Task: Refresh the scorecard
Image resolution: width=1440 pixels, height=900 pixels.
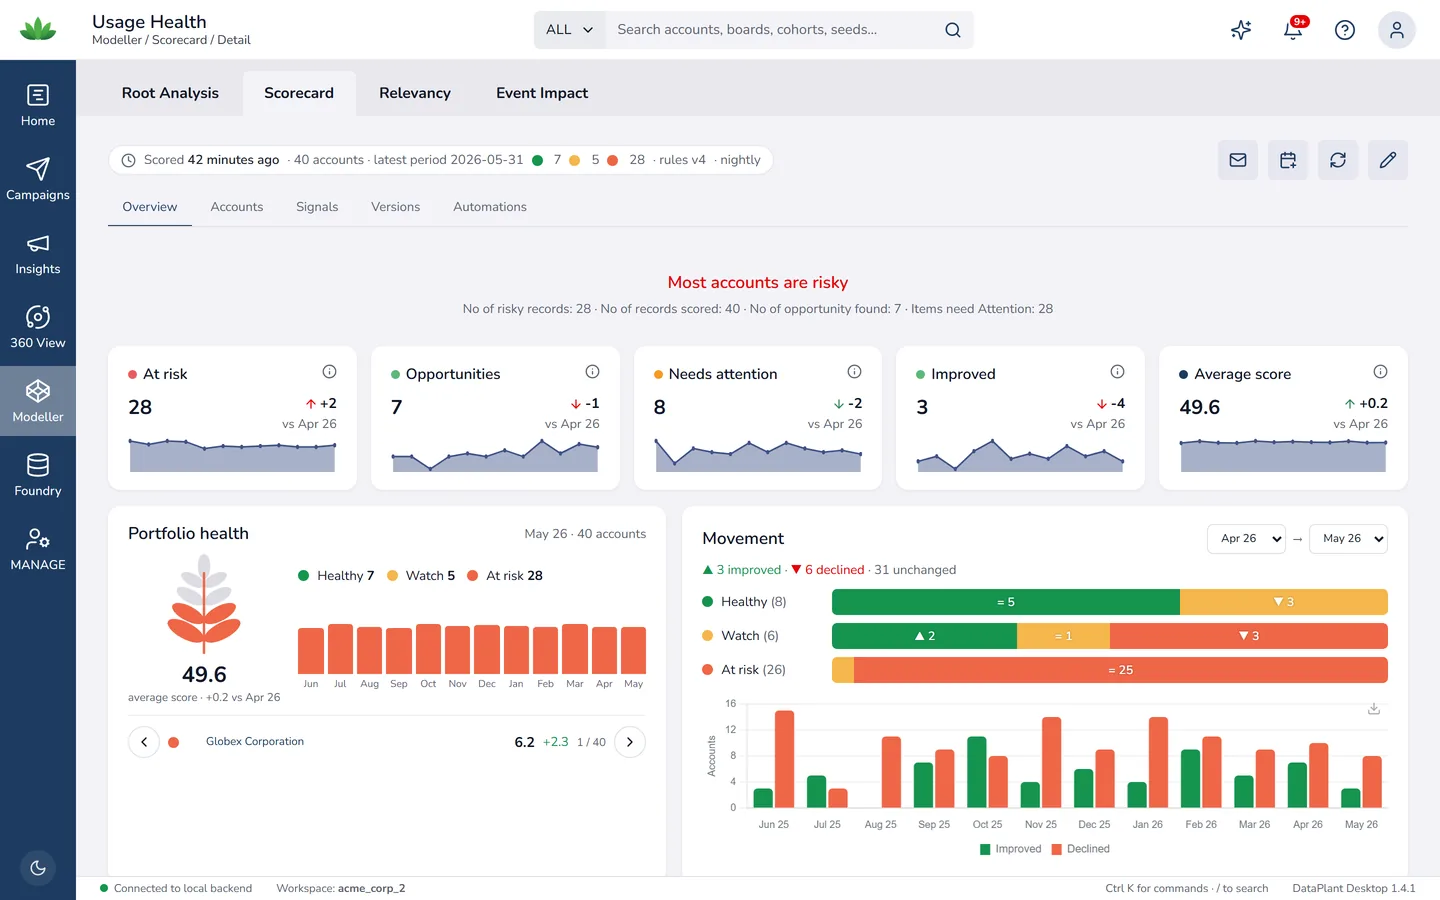Action: 1338,160
